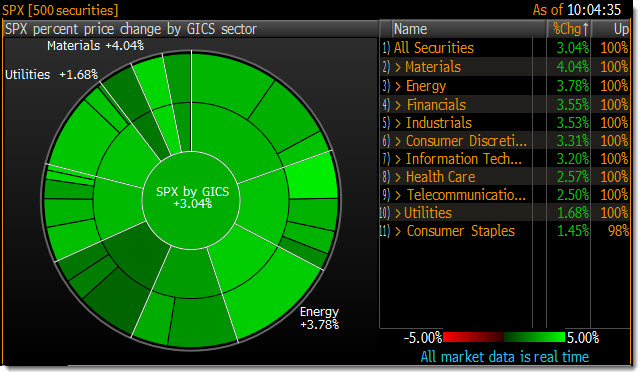The width and height of the screenshot is (643, 376).
Task: Select the All Securities row
Action: tap(505, 48)
